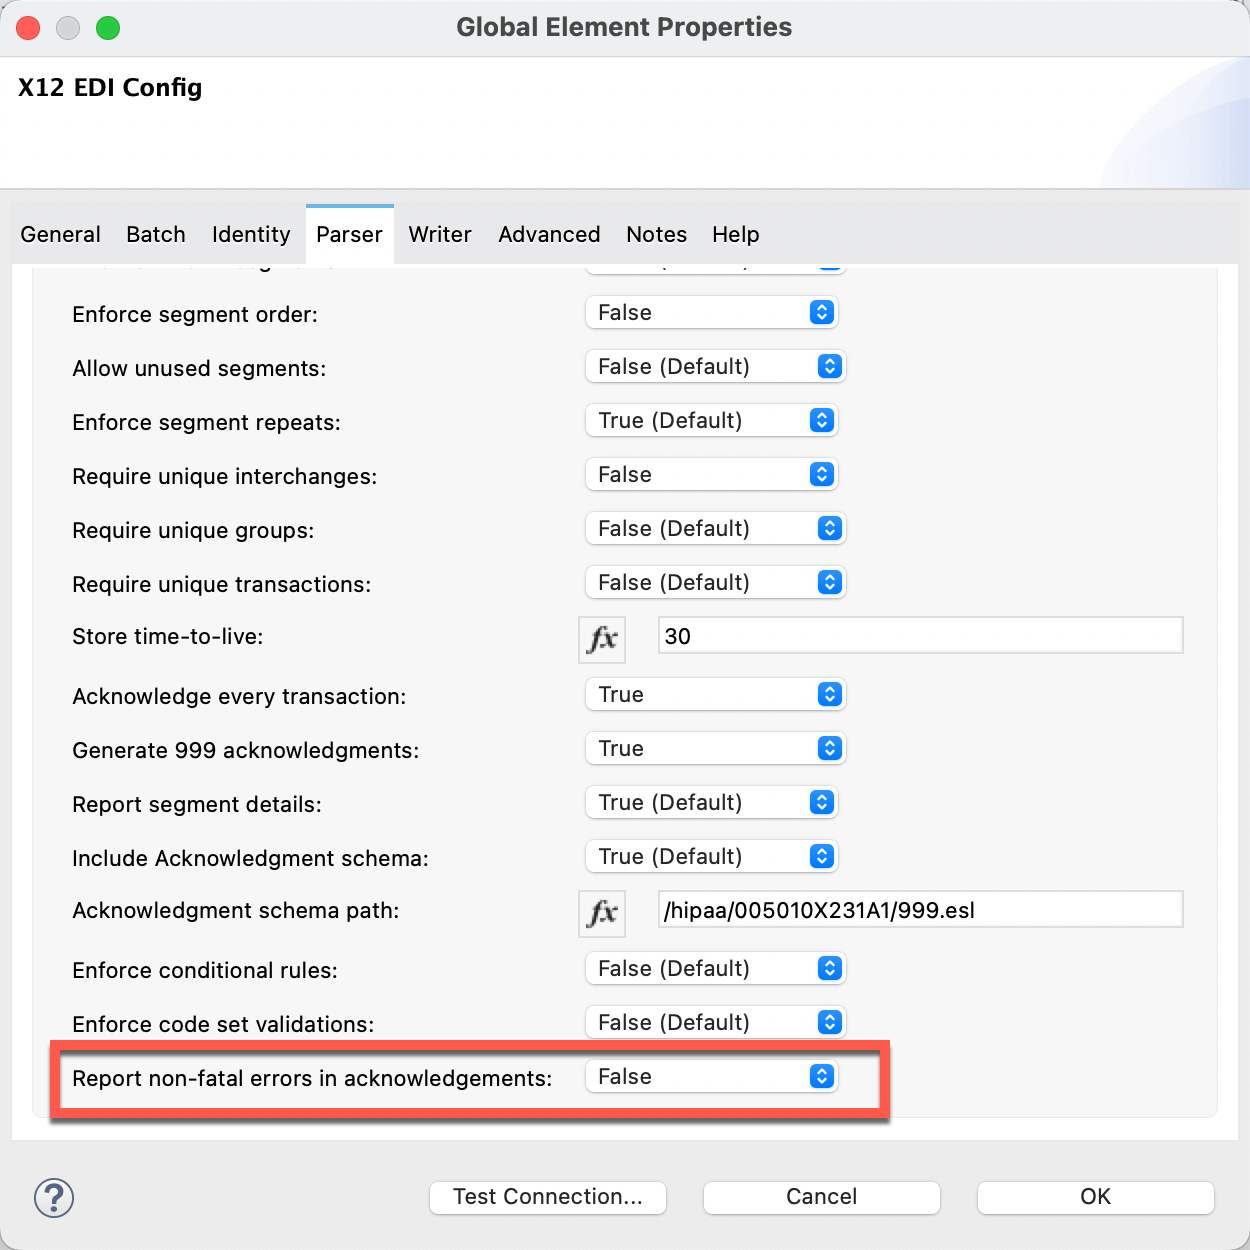Switch to the Advanced tab
This screenshot has width=1250, height=1250.
[549, 235]
